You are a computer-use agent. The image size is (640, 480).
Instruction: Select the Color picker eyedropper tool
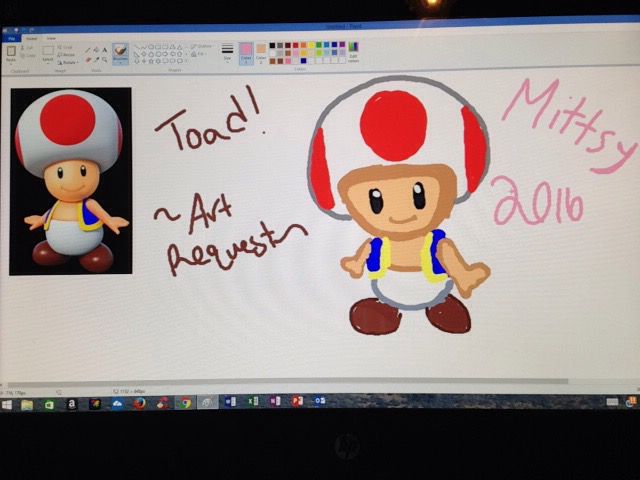[x=96, y=60]
